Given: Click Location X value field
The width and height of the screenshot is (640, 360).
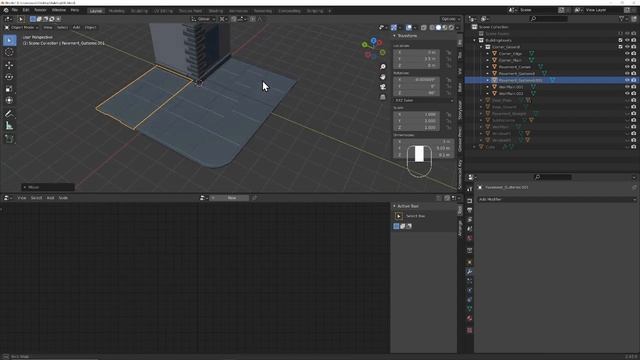Looking at the screenshot, I should point(416,52).
